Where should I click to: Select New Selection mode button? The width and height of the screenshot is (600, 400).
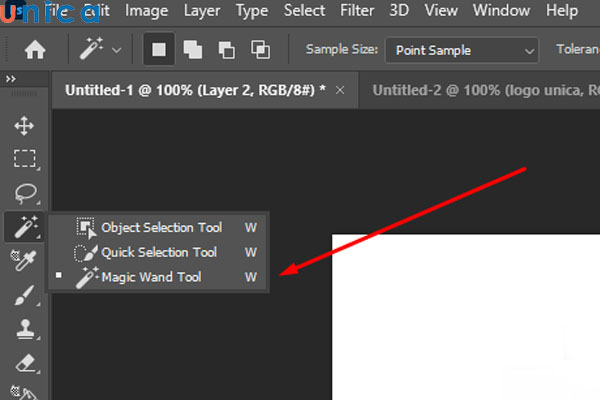click(x=159, y=49)
